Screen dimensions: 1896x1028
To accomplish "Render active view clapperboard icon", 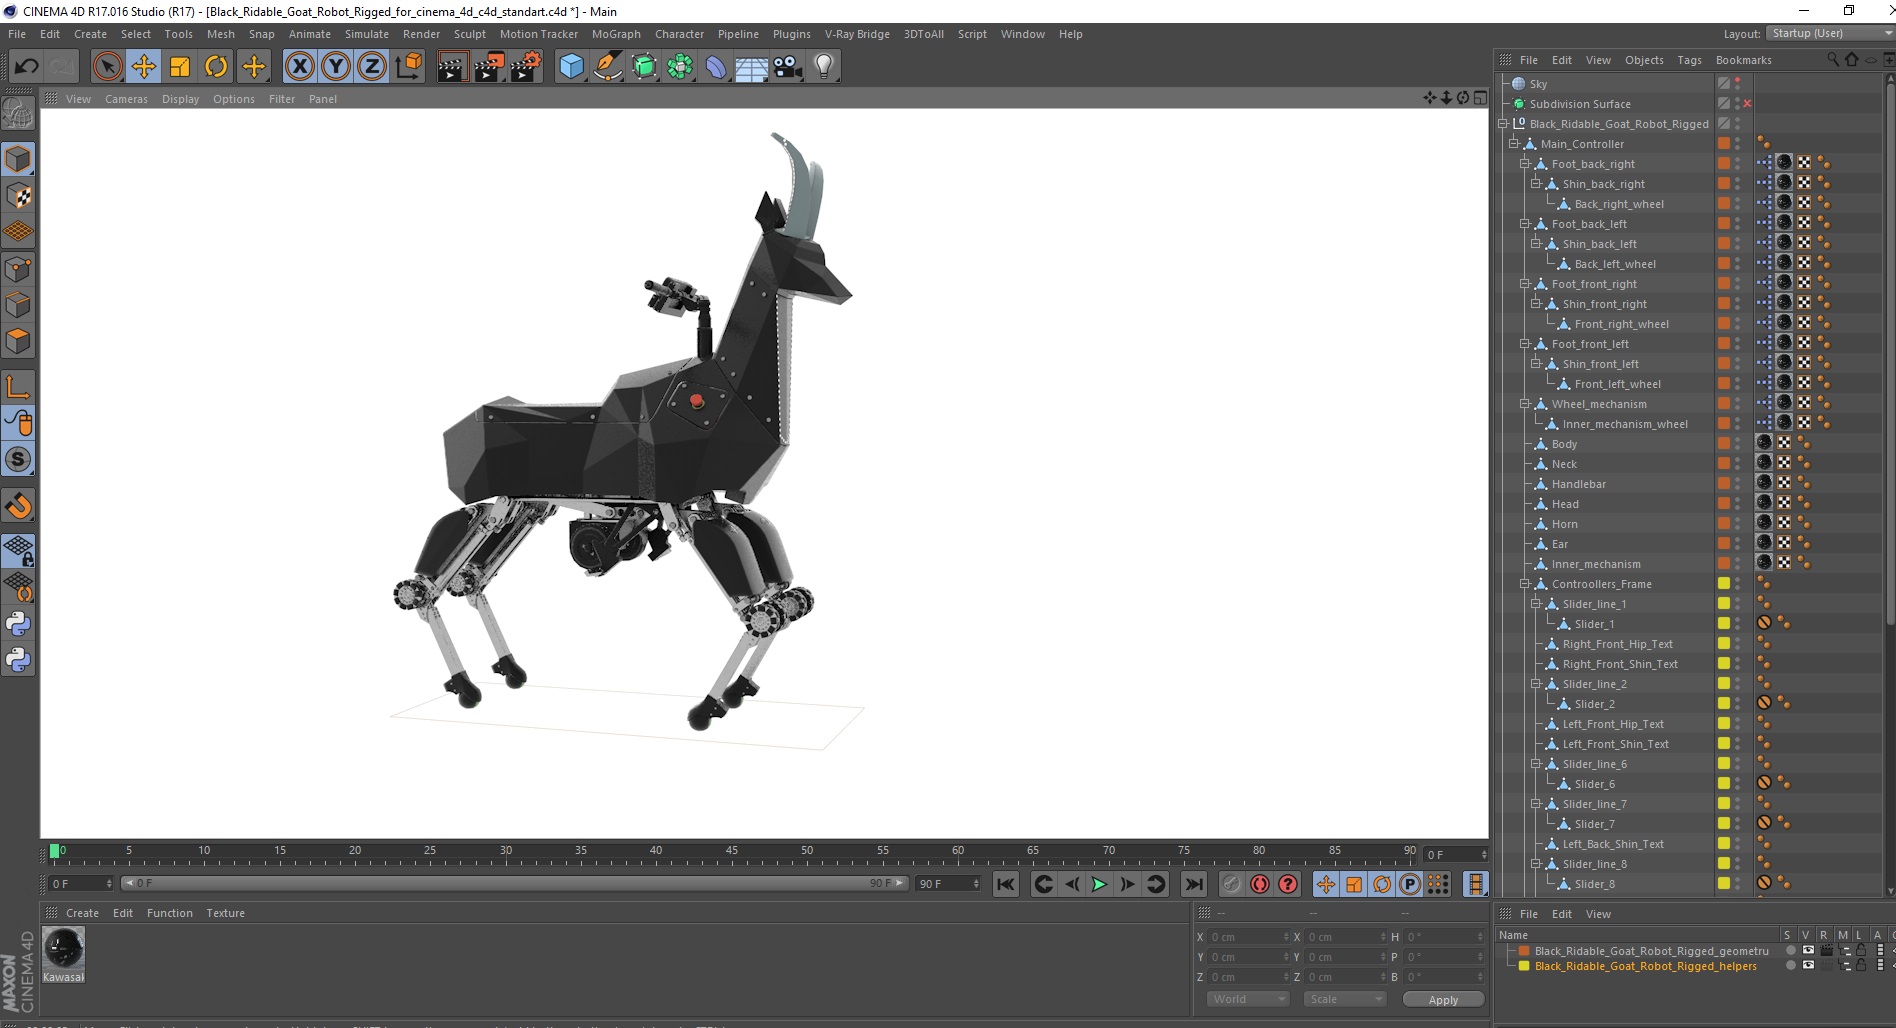I will (x=452, y=67).
